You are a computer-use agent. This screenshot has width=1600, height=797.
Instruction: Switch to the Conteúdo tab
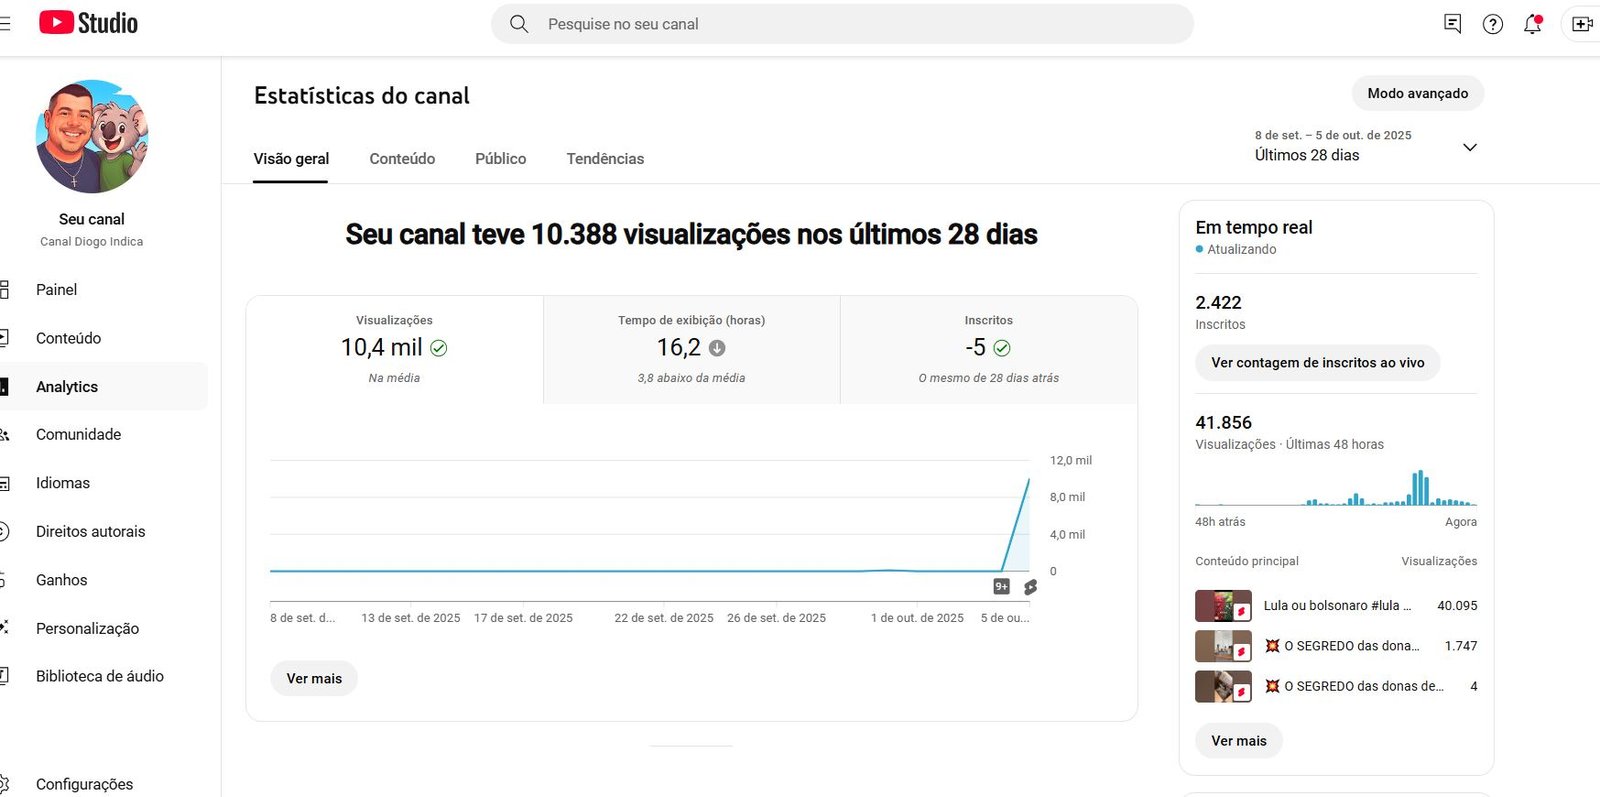click(402, 159)
